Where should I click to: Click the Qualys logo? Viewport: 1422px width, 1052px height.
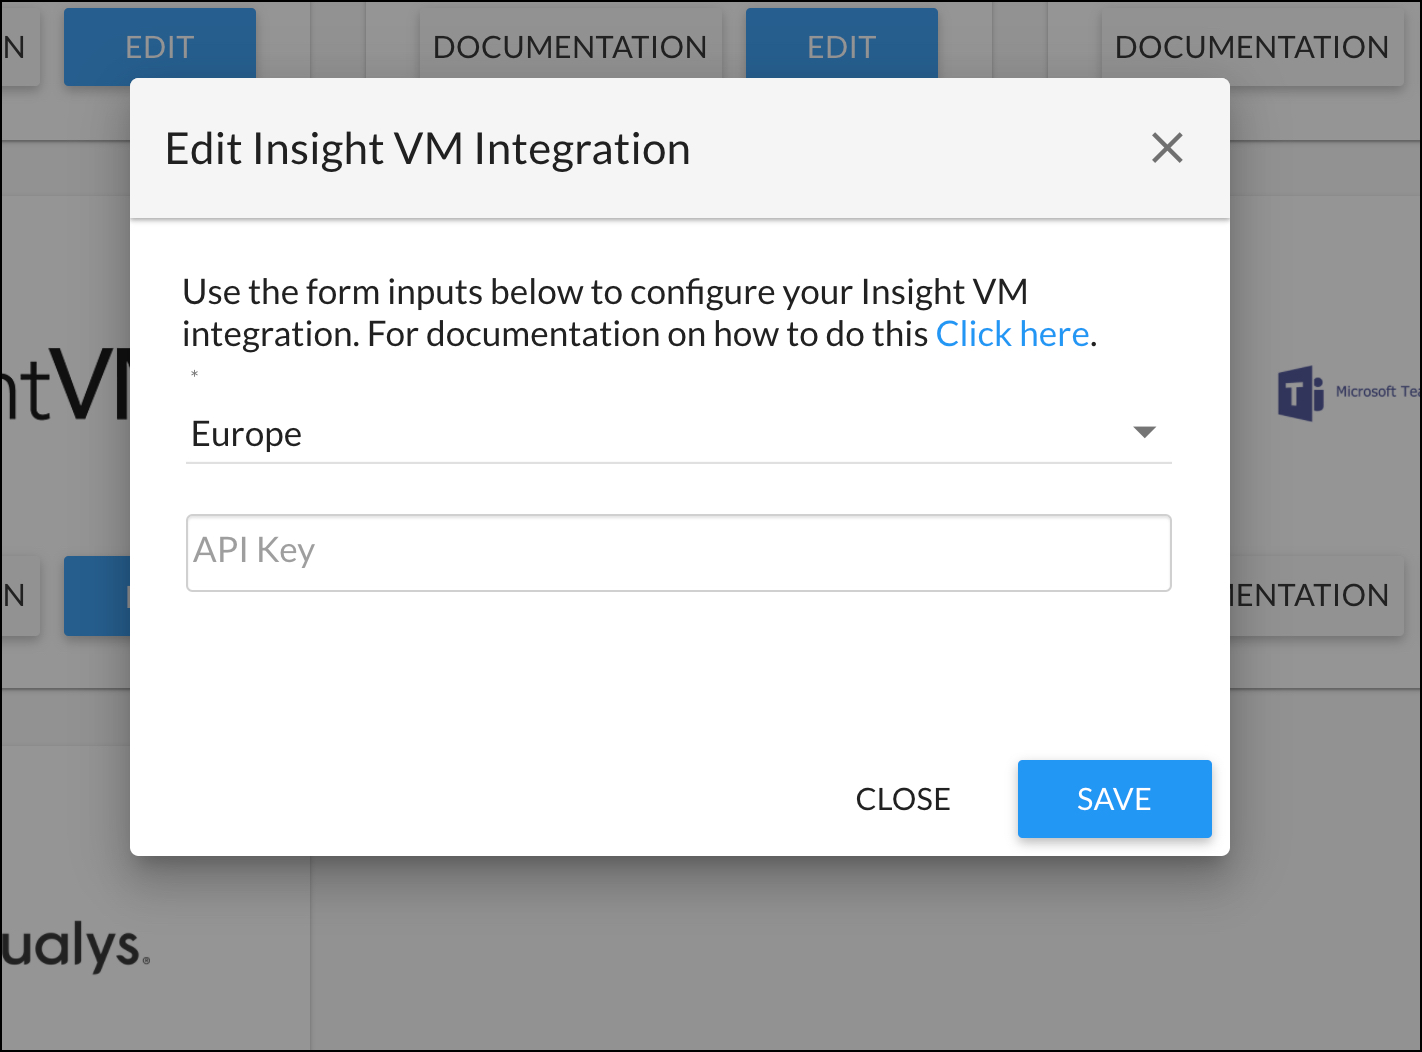click(x=75, y=946)
